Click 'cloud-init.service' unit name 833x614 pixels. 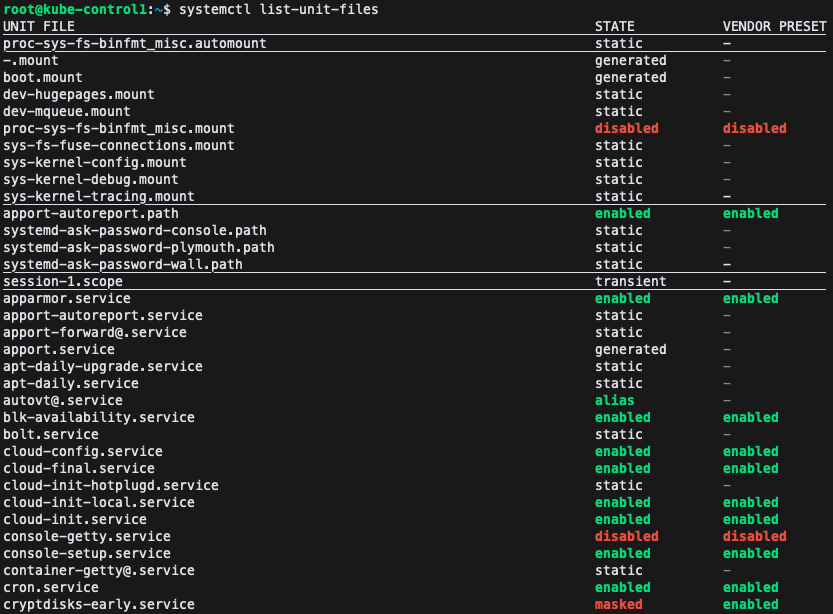[x=75, y=519]
